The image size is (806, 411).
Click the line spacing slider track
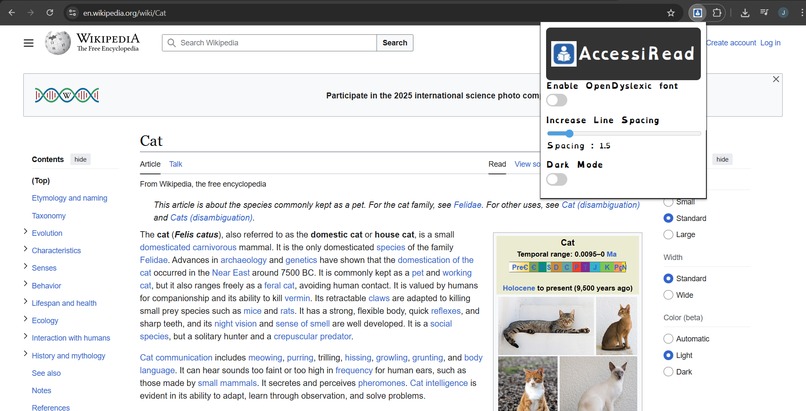[x=624, y=134]
